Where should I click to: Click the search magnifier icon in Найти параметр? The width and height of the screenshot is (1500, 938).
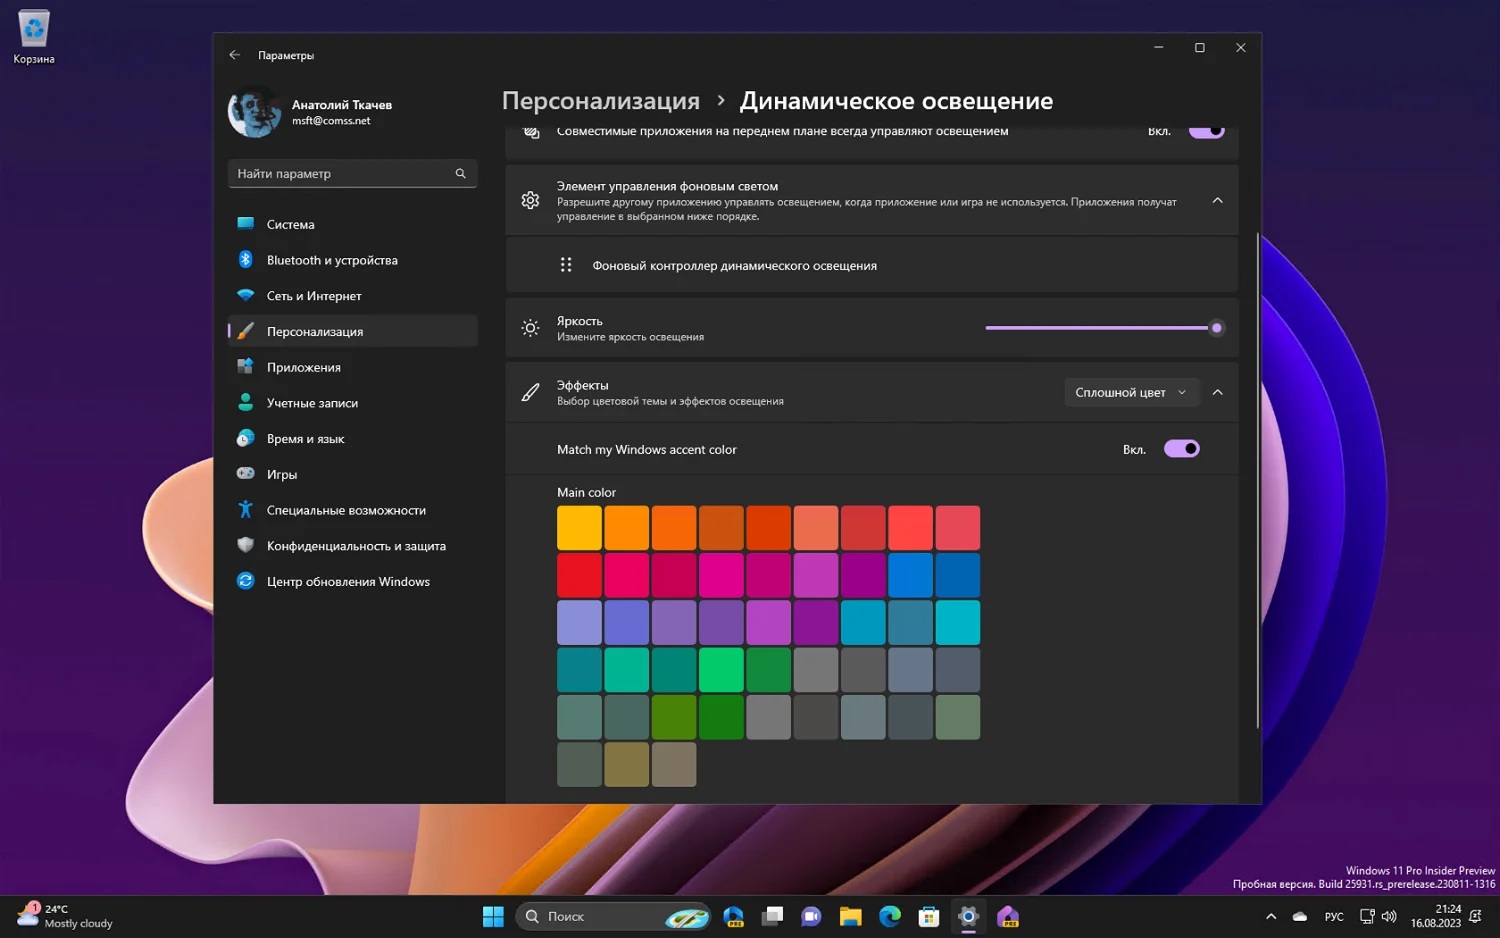tap(460, 174)
